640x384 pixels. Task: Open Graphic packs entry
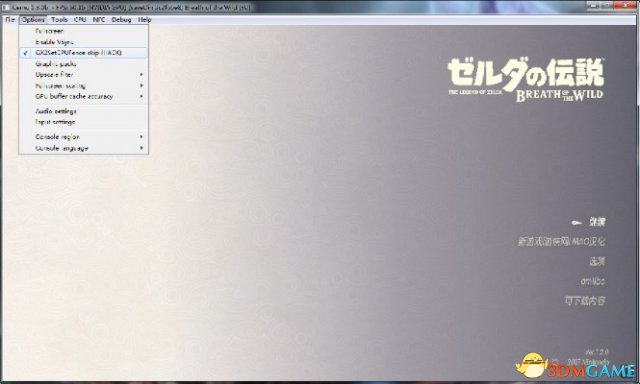coord(83,64)
